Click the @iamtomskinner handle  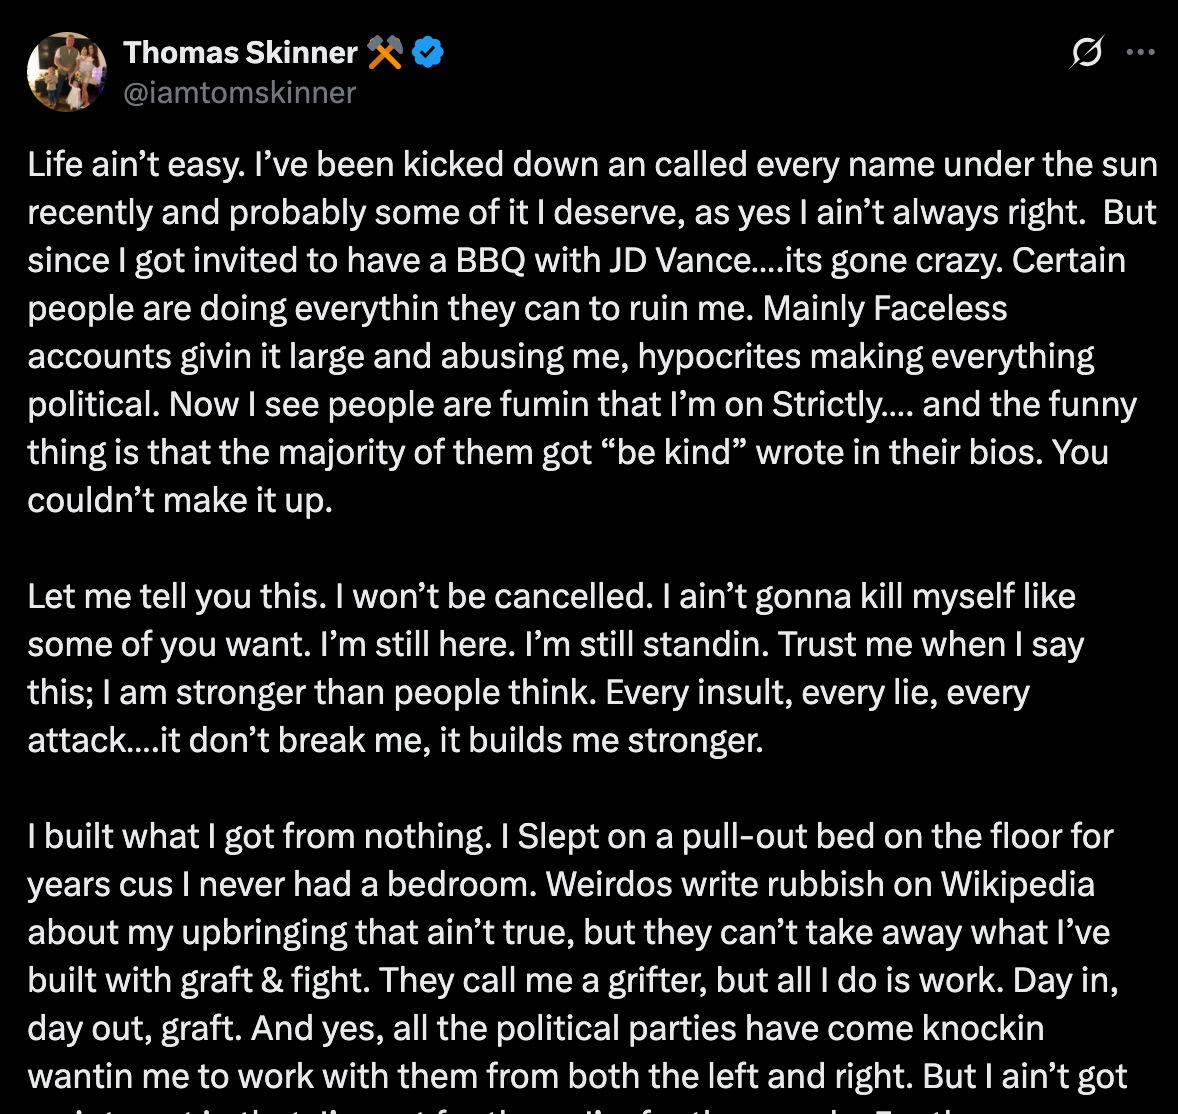tap(238, 92)
